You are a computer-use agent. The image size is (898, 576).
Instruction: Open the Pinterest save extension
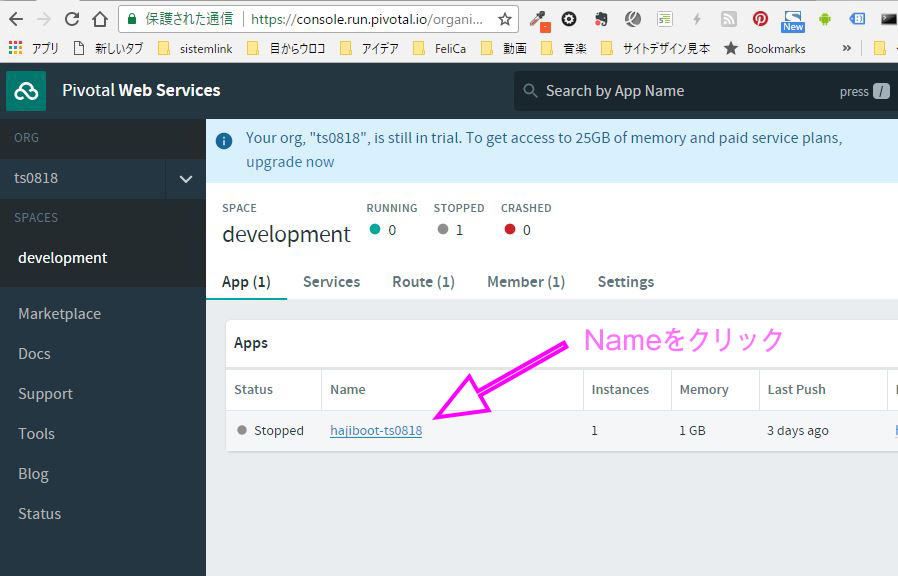click(760, 19)
